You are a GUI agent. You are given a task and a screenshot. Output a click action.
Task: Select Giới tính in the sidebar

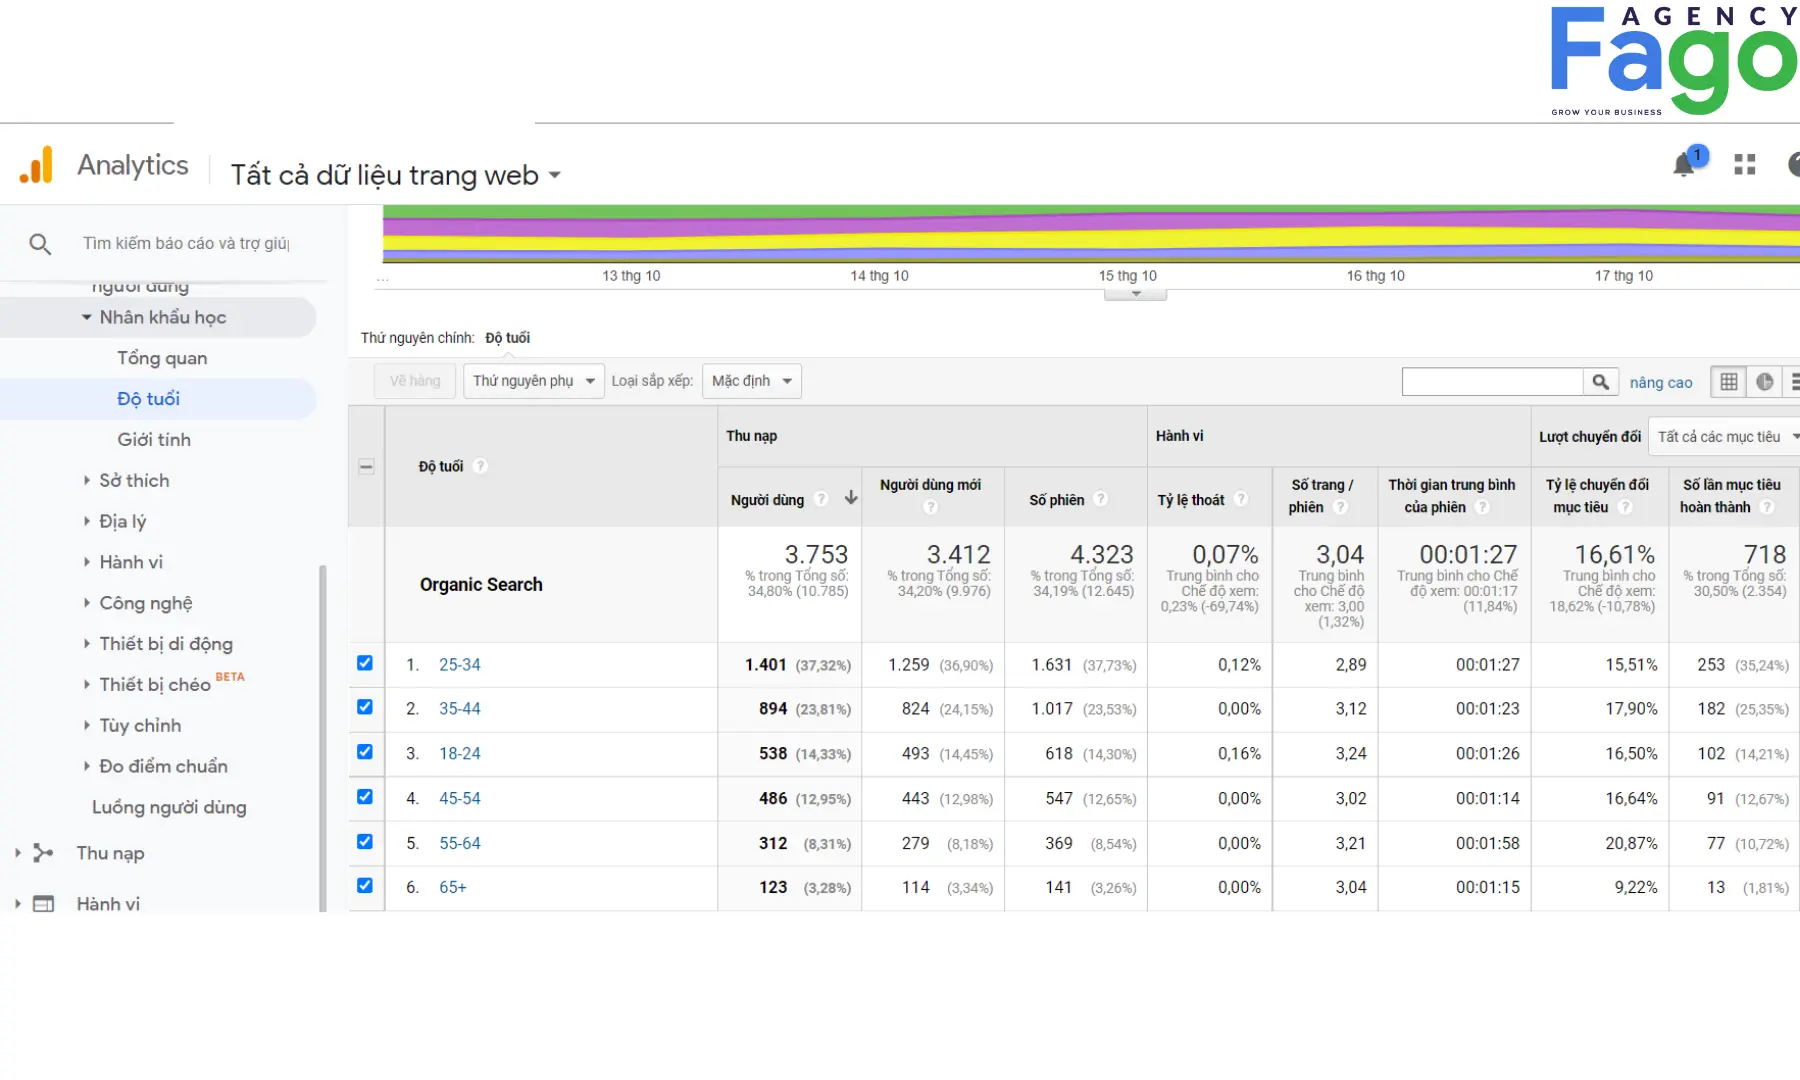click(x=154, y=440)
